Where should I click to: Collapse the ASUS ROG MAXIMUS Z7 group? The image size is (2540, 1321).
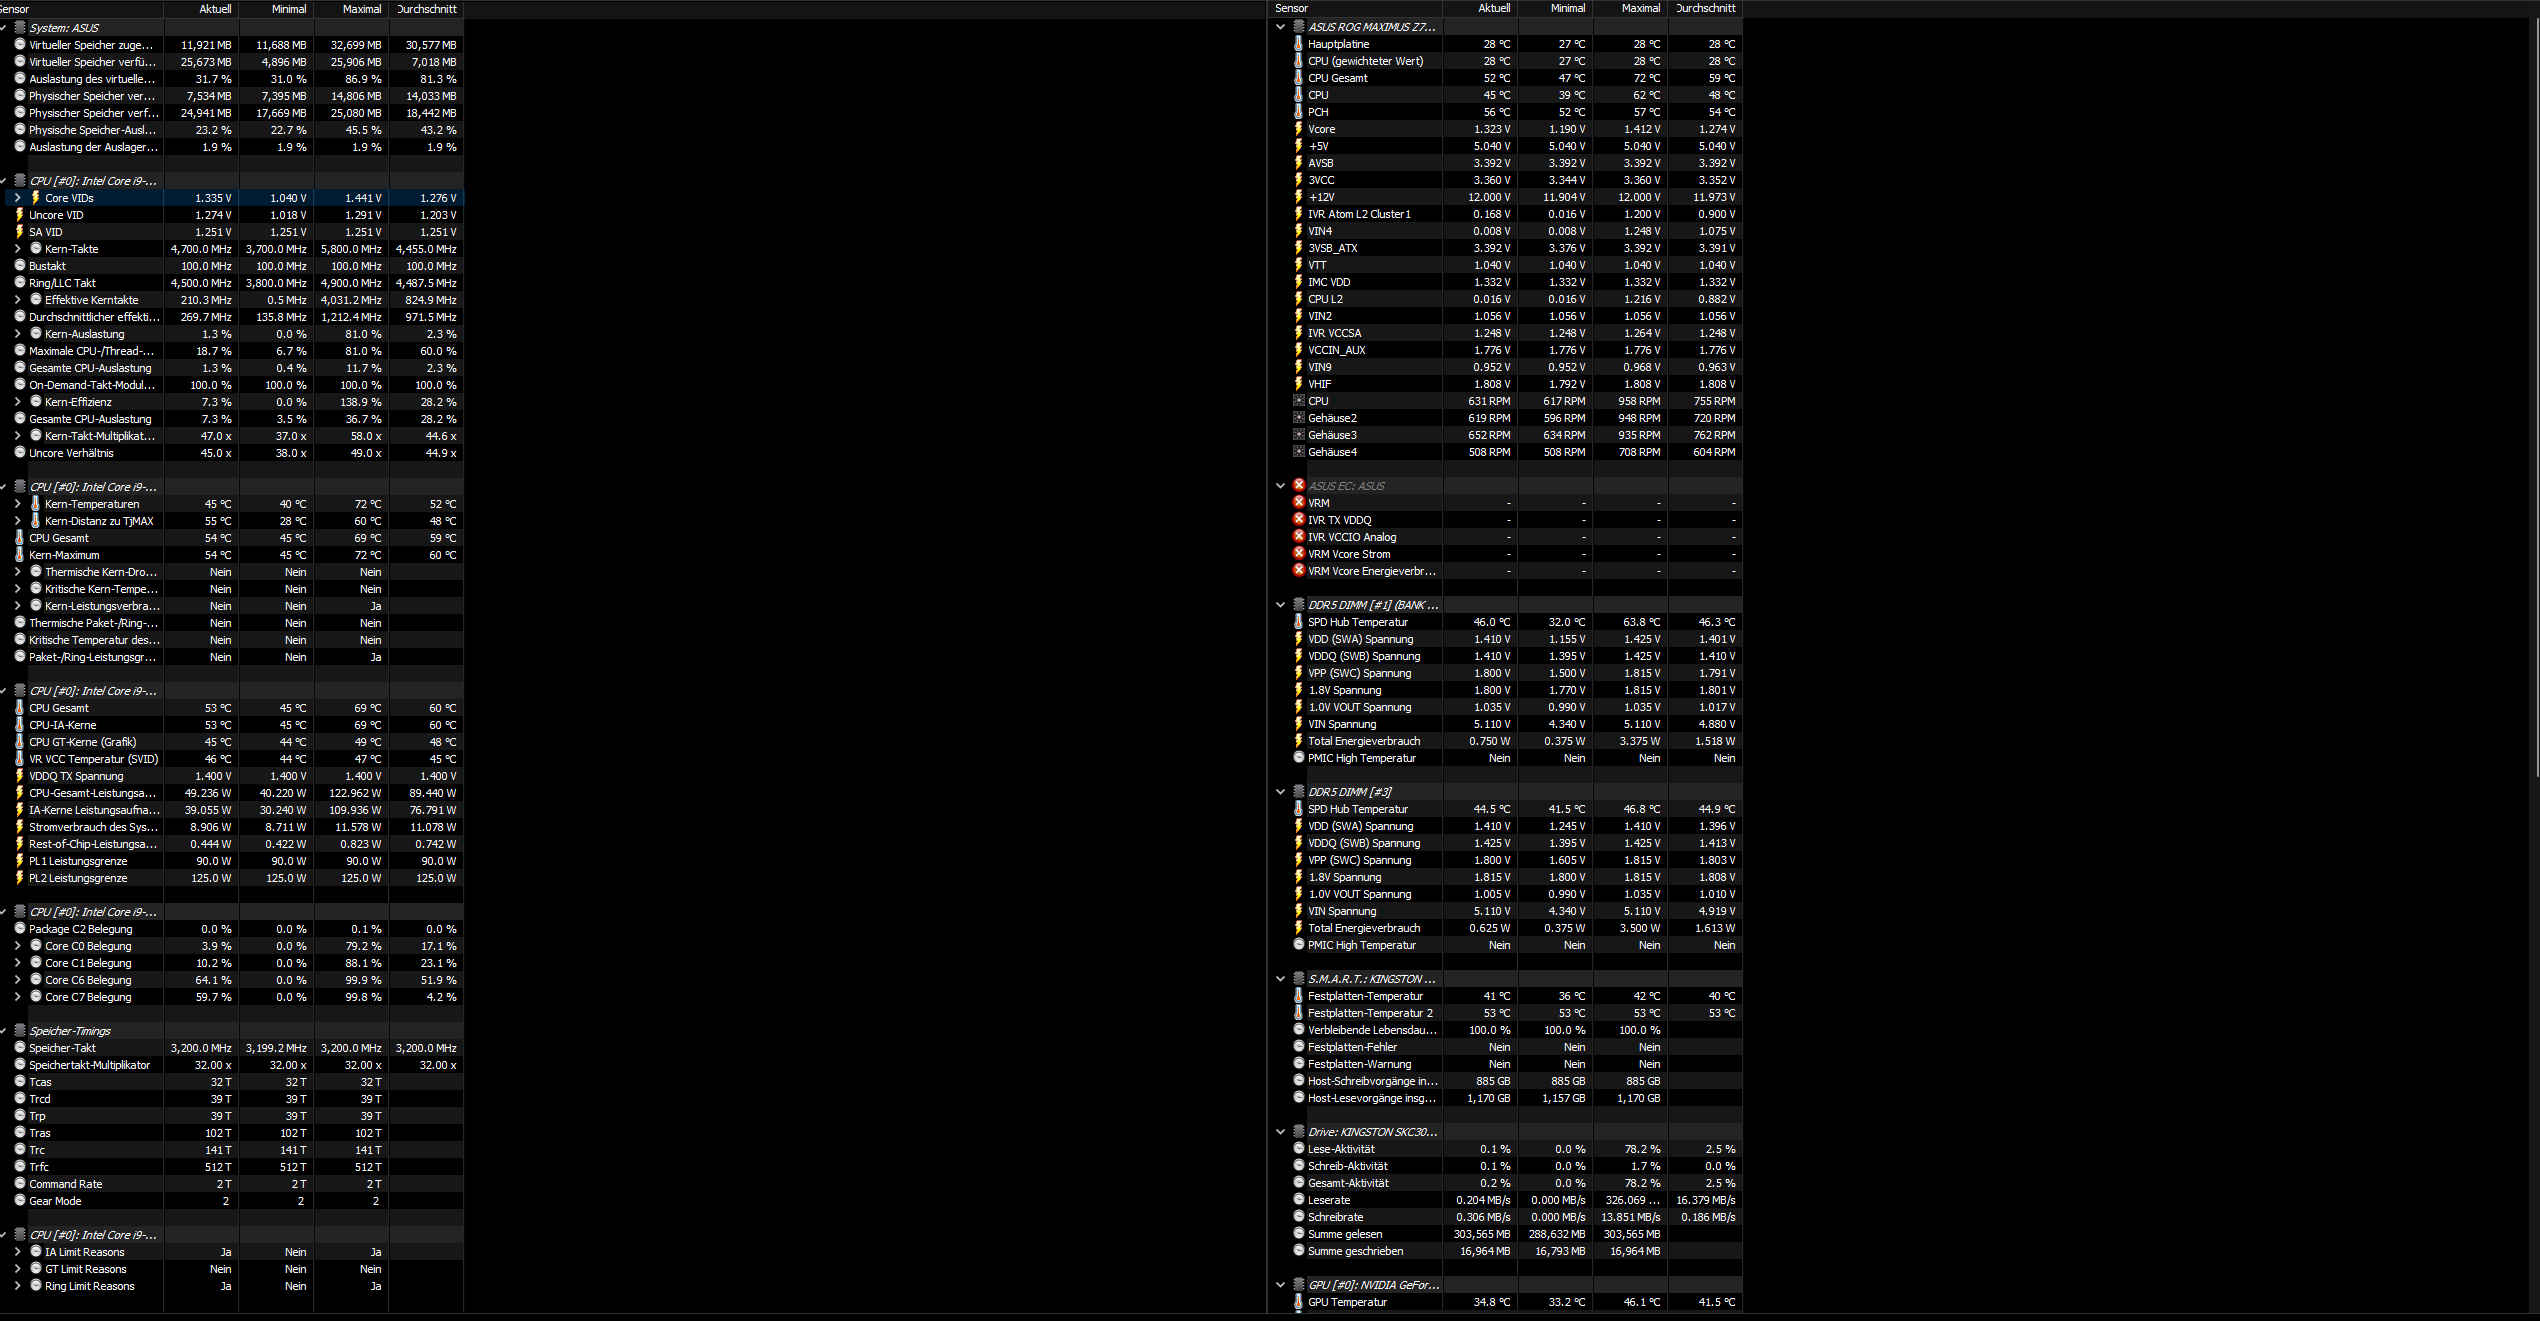coord(1280,27)
